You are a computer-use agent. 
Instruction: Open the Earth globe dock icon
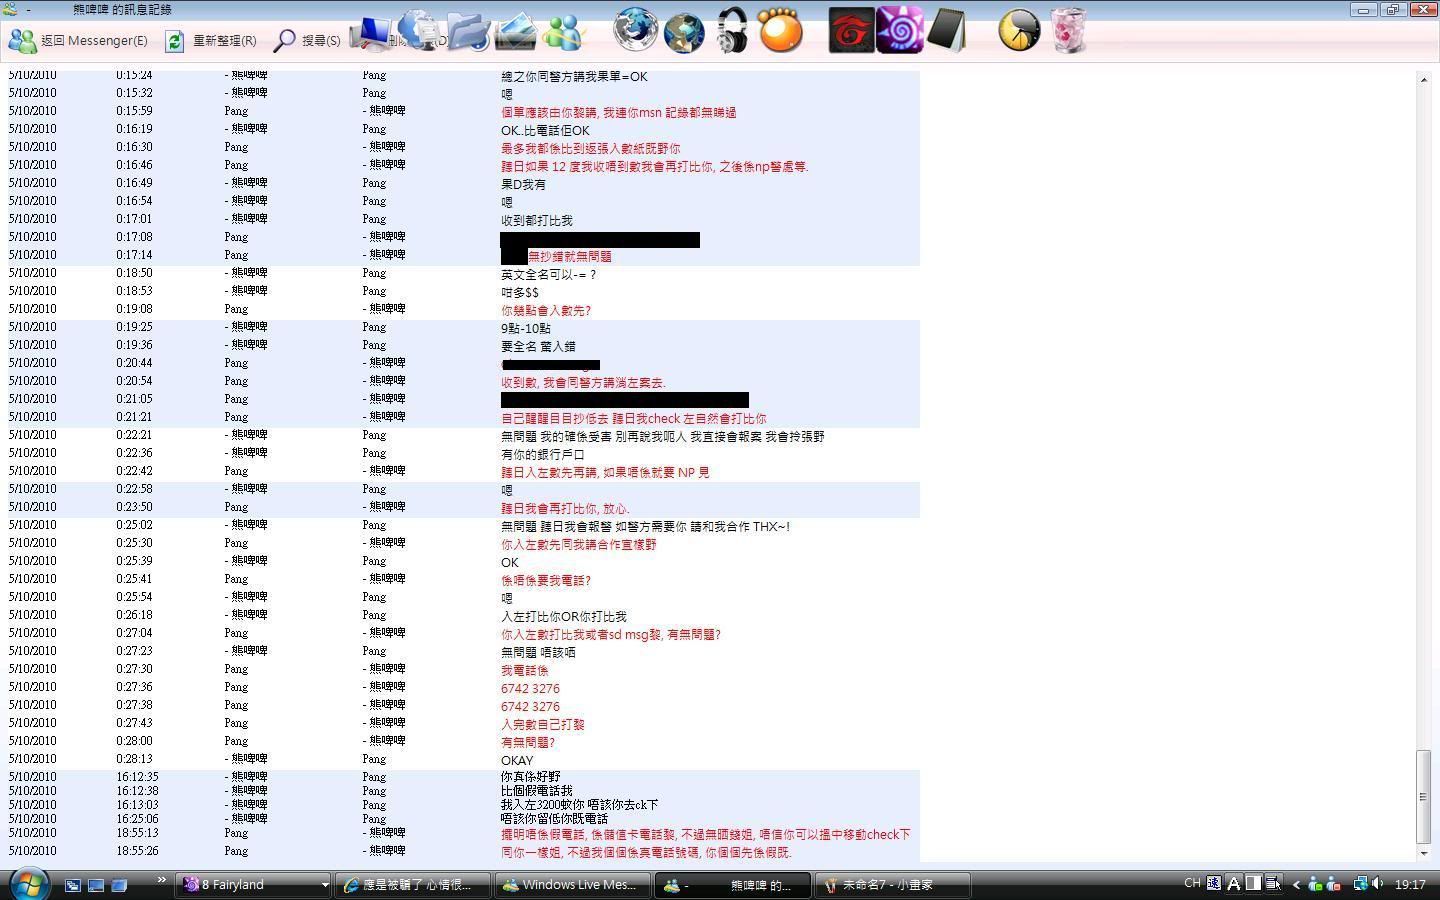tap(684, 31)
